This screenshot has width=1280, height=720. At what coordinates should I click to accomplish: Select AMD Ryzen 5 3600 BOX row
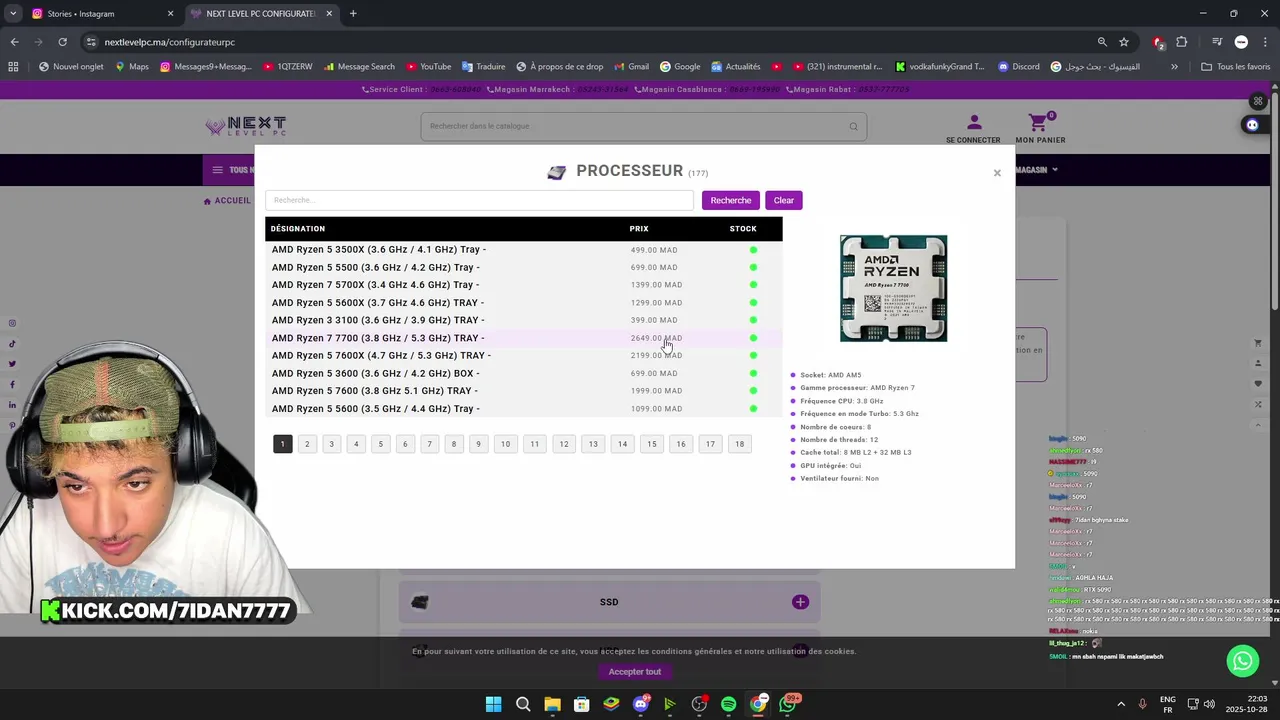point(523,373)
